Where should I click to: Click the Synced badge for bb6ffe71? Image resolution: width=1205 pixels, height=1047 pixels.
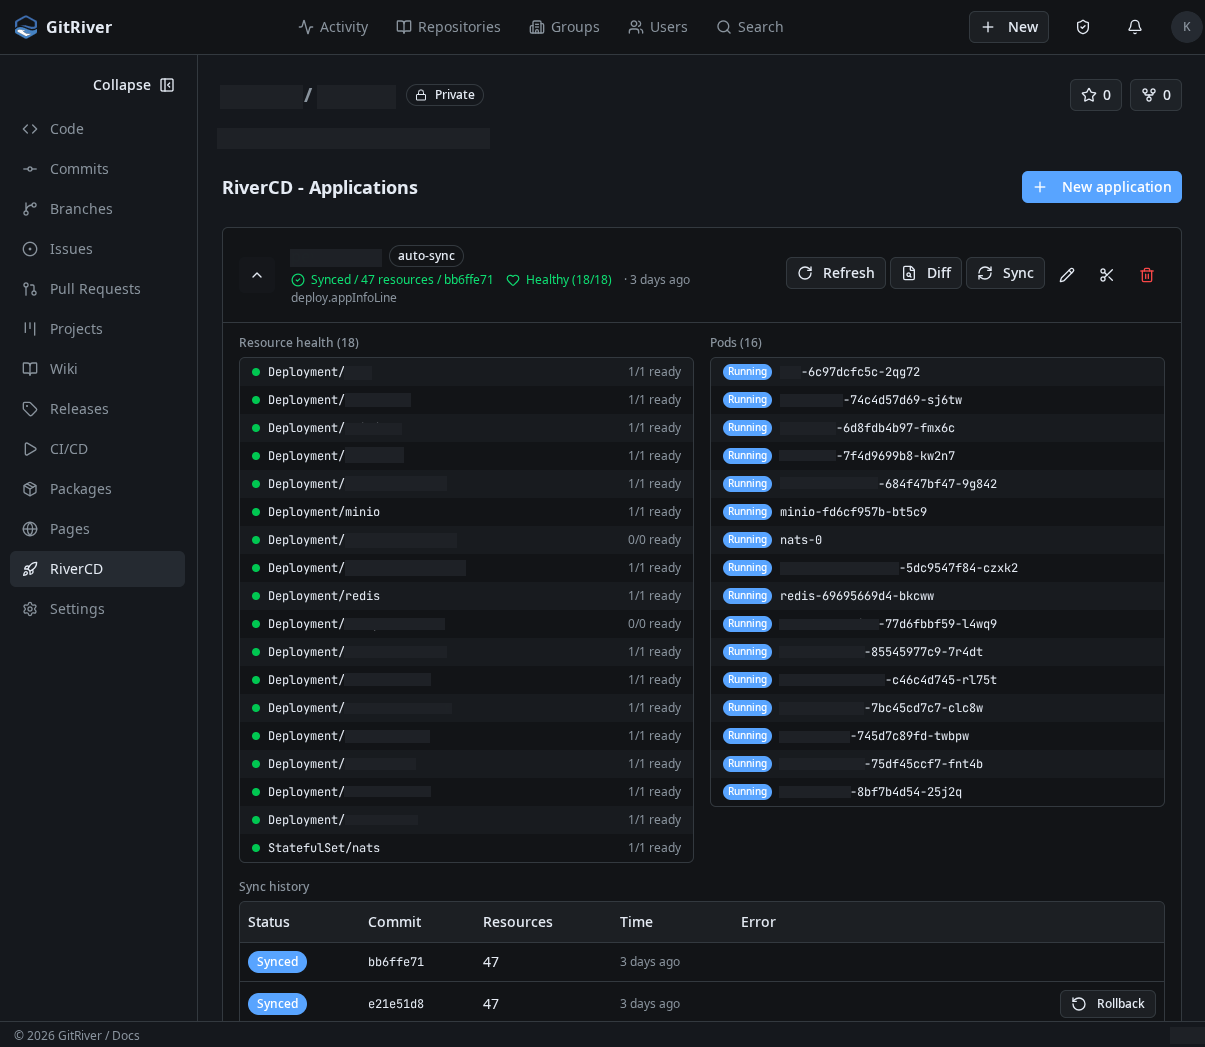point(277,962)
